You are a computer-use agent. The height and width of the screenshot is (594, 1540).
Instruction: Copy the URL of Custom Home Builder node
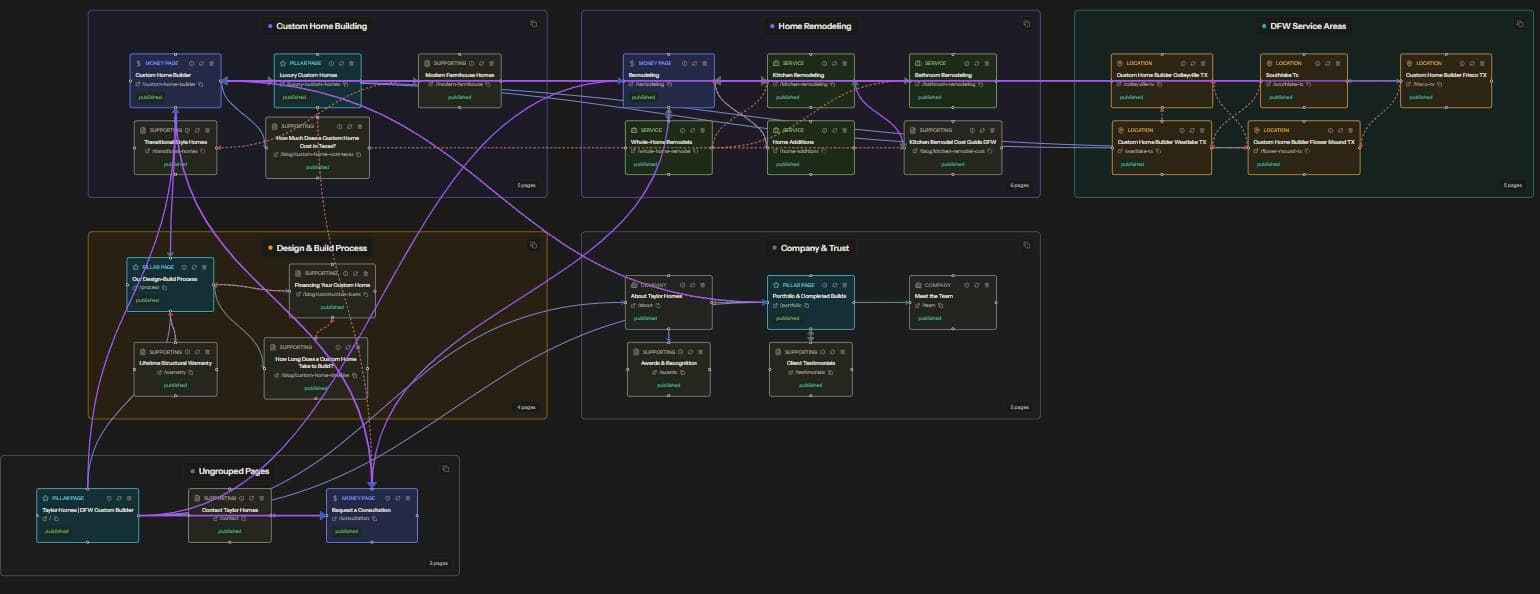click(x=201, y=84)
